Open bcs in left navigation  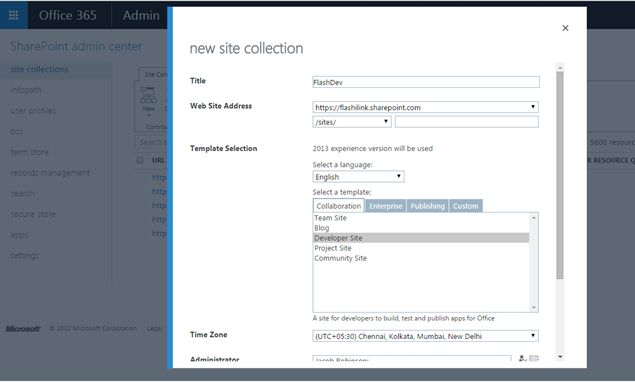tap(17, 131)
